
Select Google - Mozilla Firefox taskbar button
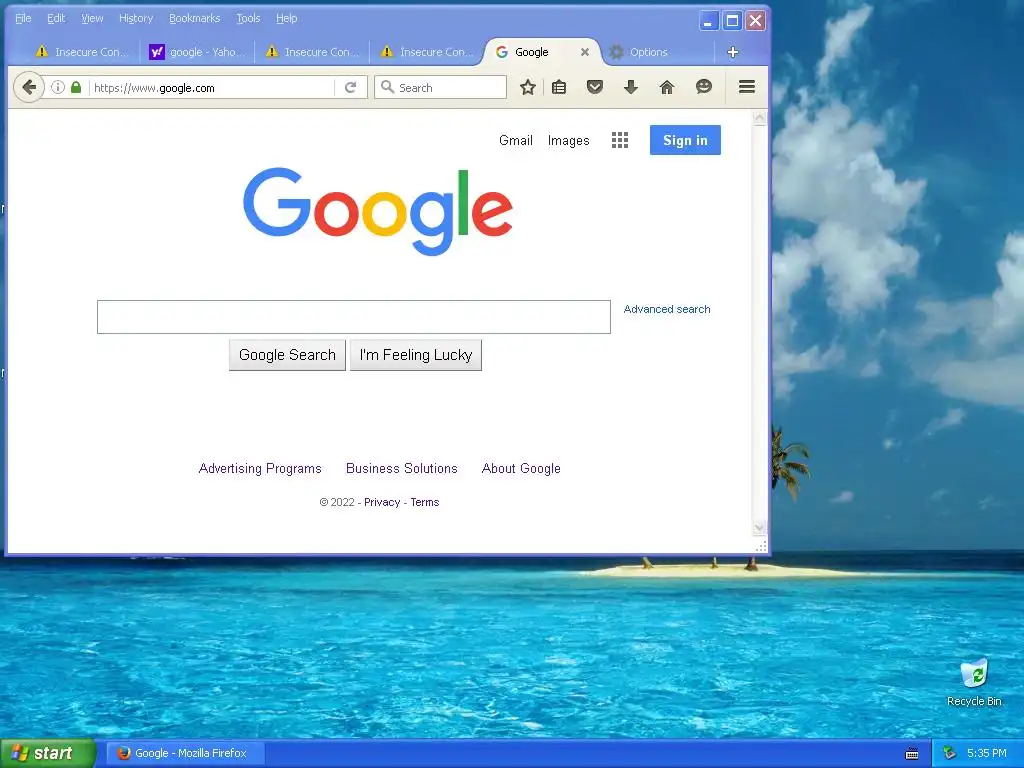tap(185, 753)
